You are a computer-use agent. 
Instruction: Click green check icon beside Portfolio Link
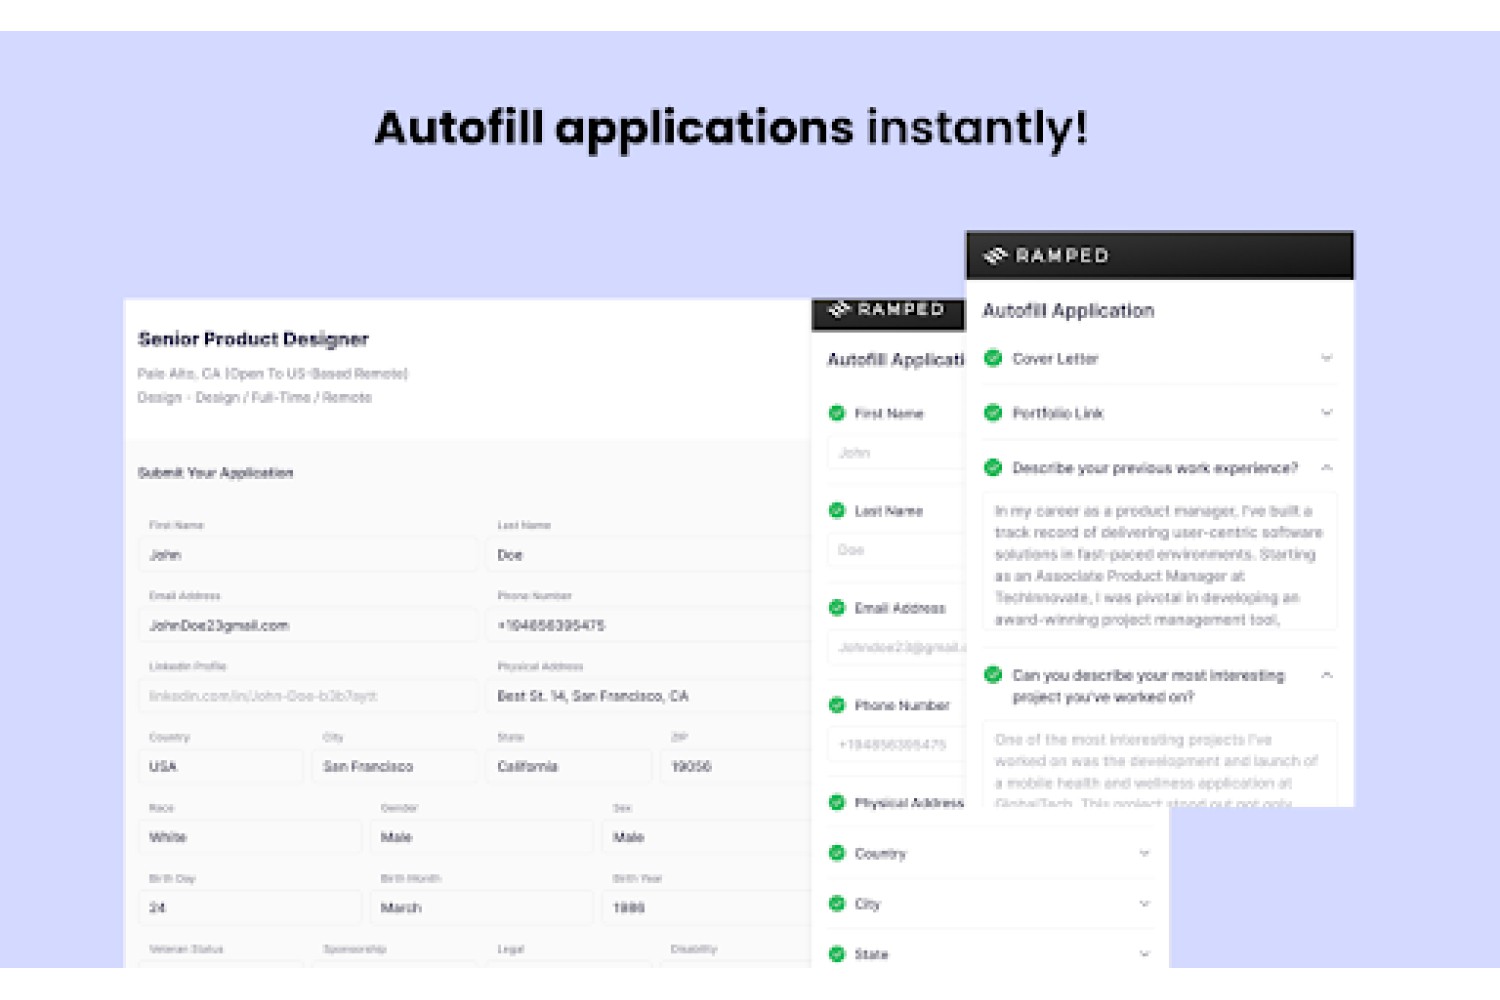coord(993,413)
